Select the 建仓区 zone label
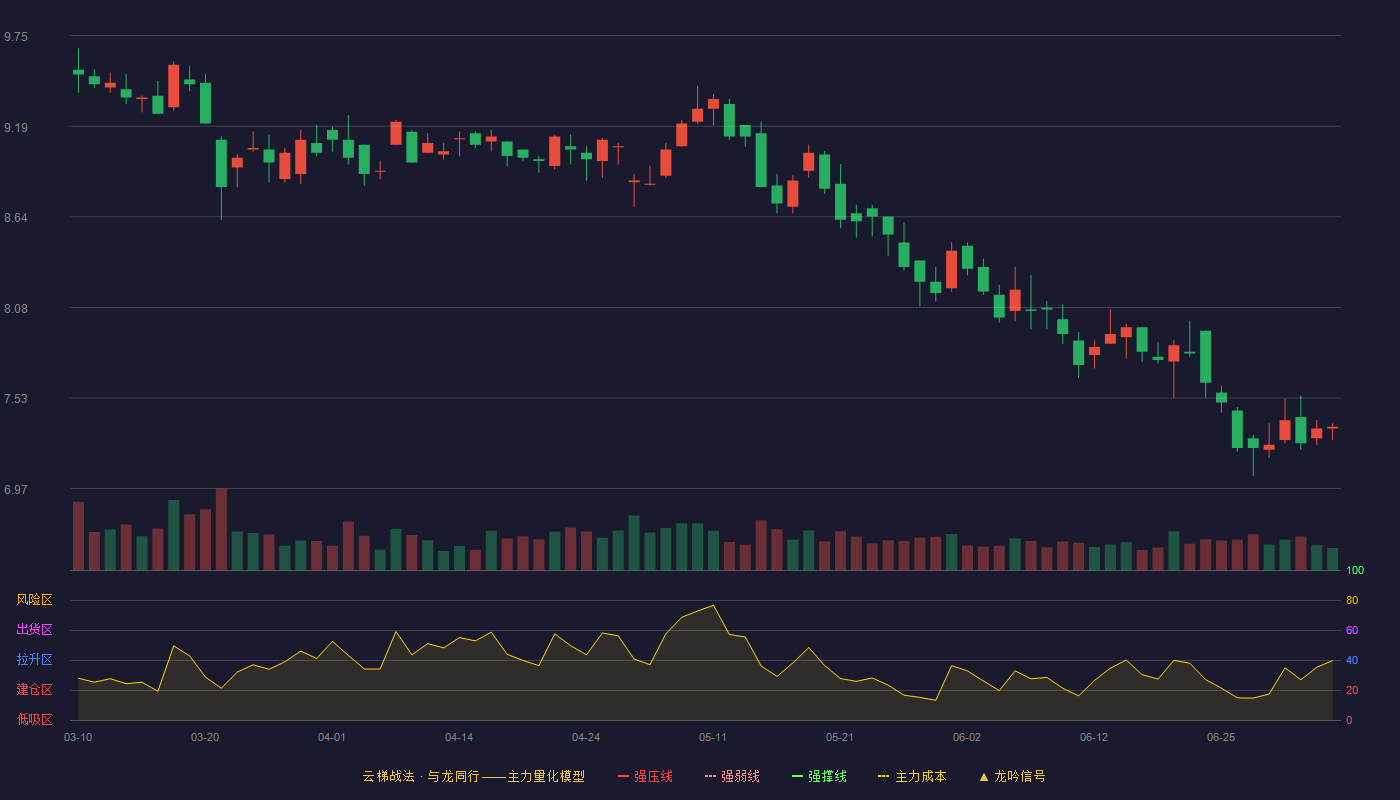The height and width of the screenshot is (800, 1400). (34, 690)
